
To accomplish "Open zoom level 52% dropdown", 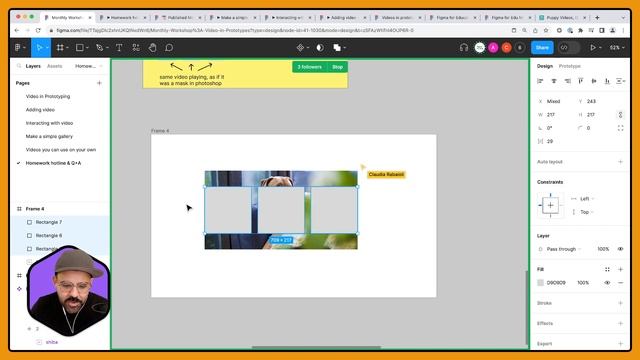I will [617, 48].
